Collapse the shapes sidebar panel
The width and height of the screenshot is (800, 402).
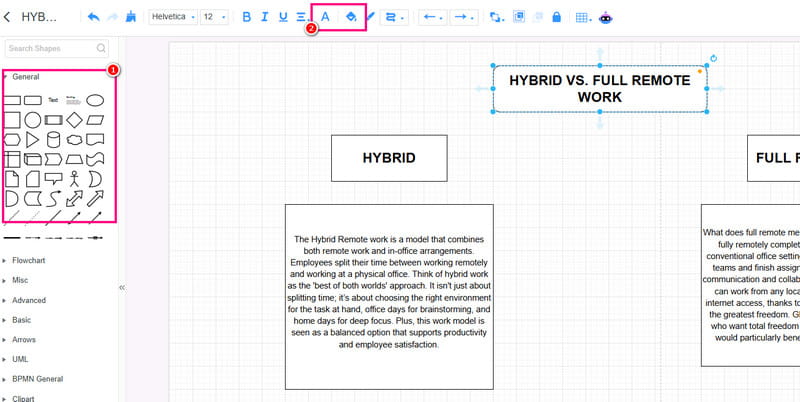point(122,288)
